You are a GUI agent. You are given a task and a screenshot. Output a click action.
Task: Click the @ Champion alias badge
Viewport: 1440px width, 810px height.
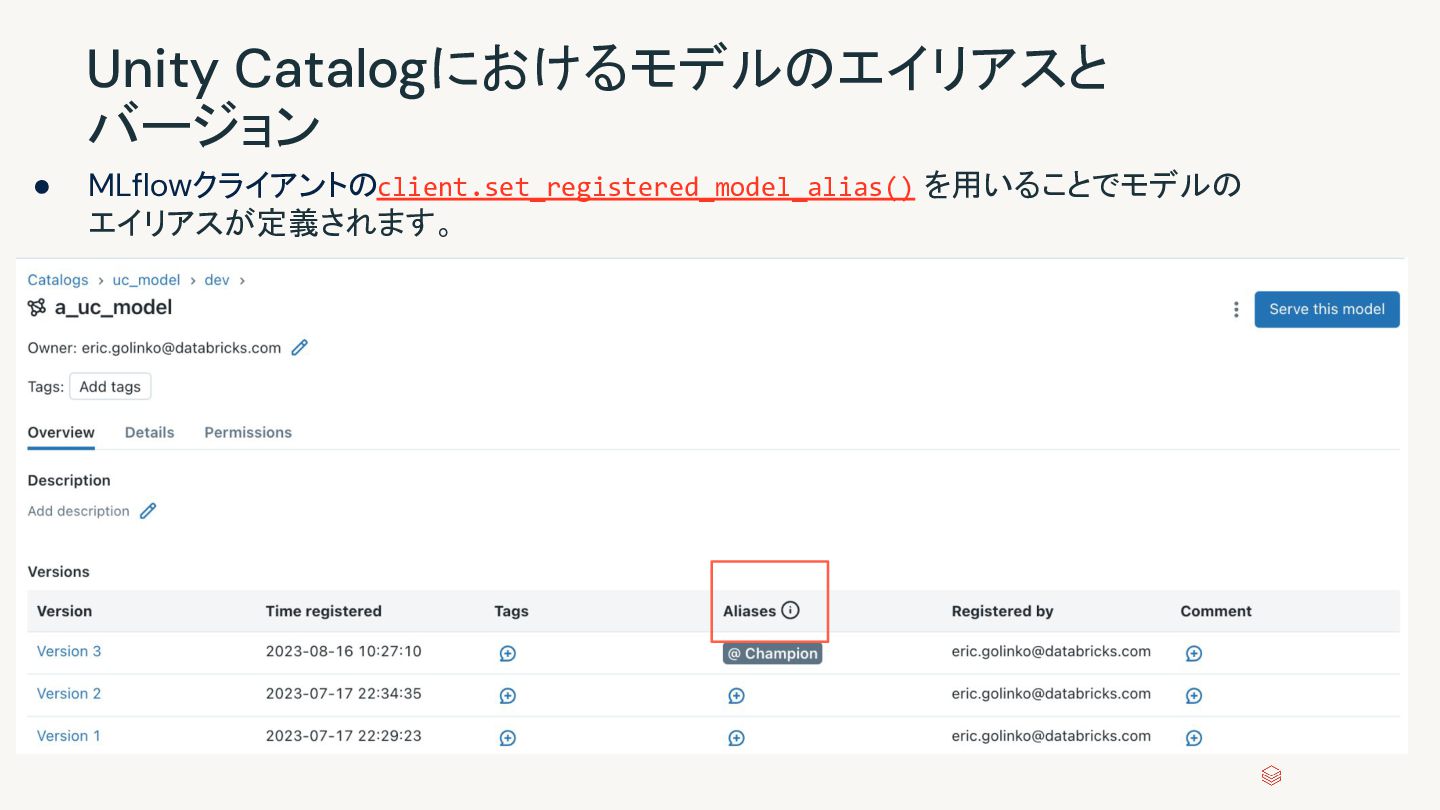tap(772, 653)
